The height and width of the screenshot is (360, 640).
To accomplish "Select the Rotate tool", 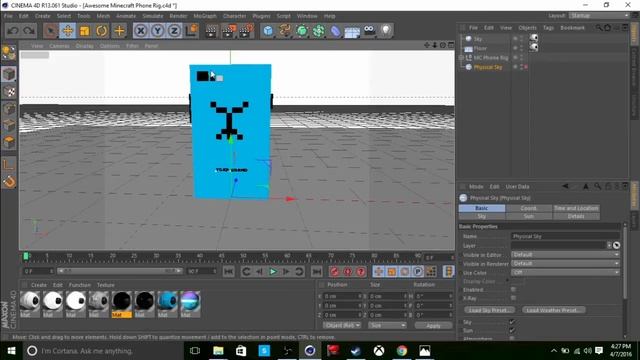I will tap(102, 31).
